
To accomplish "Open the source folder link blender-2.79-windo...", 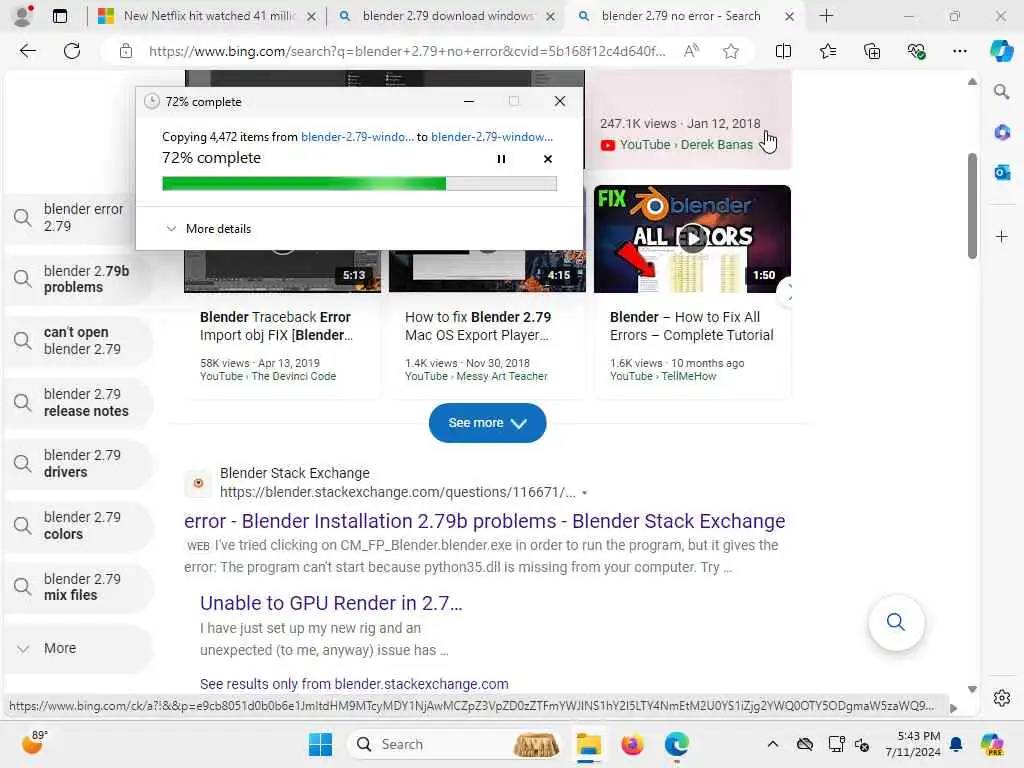I will [357, 137].
